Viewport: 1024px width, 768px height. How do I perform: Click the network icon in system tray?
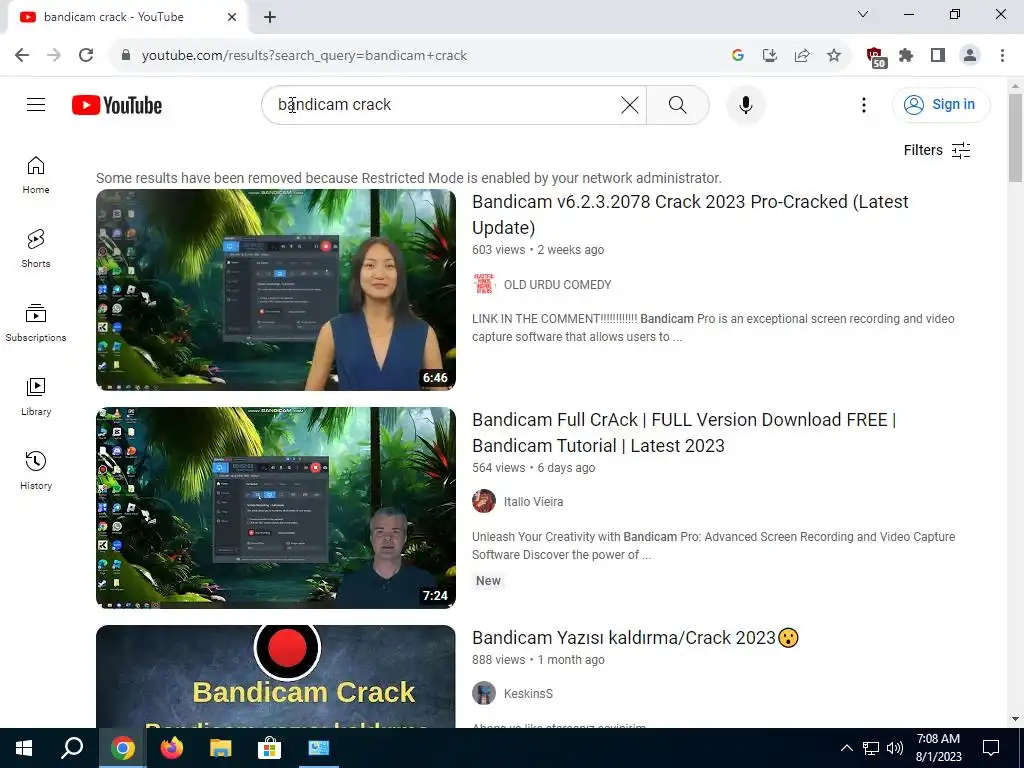coord(871,748)
